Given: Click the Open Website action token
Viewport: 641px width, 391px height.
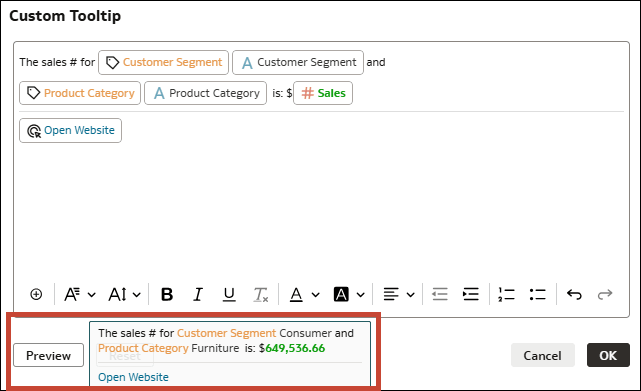Looking at the screenshot, I should 70,130.
